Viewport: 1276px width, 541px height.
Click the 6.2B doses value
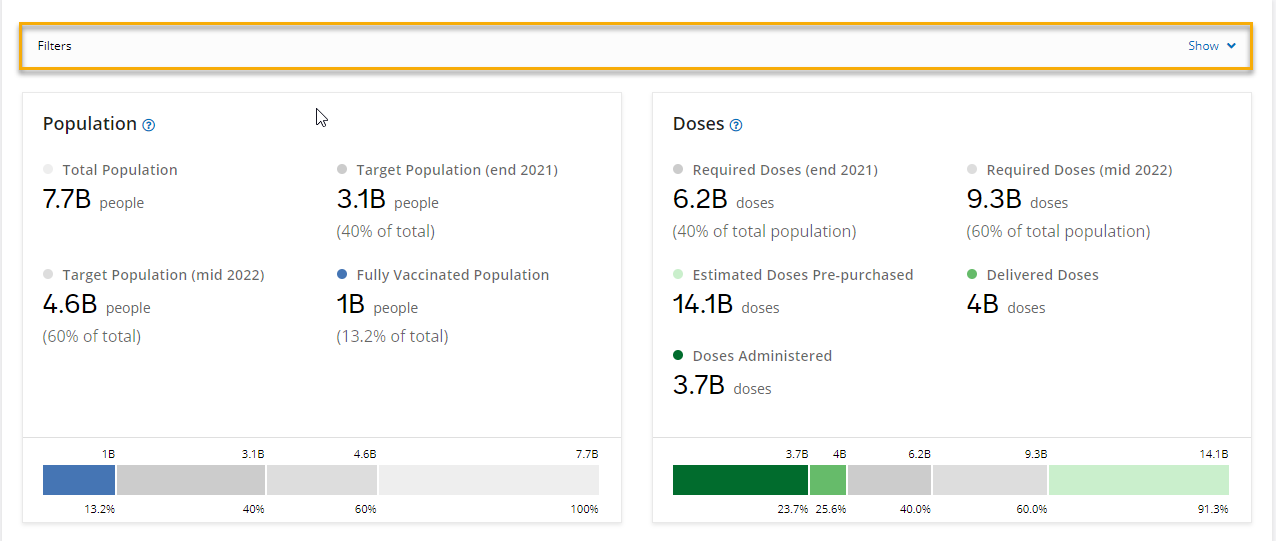(723, 200)
